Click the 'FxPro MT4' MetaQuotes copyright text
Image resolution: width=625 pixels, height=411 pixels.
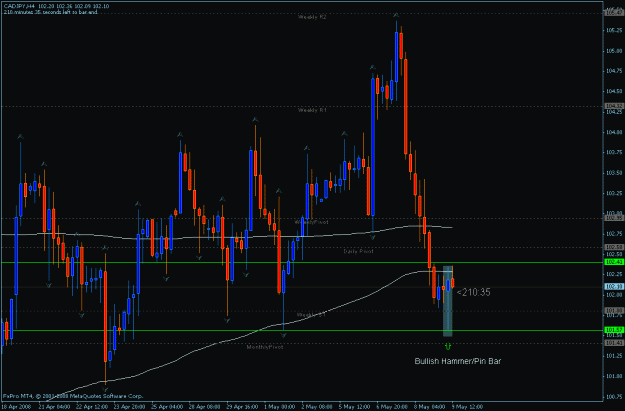(73, 396)
